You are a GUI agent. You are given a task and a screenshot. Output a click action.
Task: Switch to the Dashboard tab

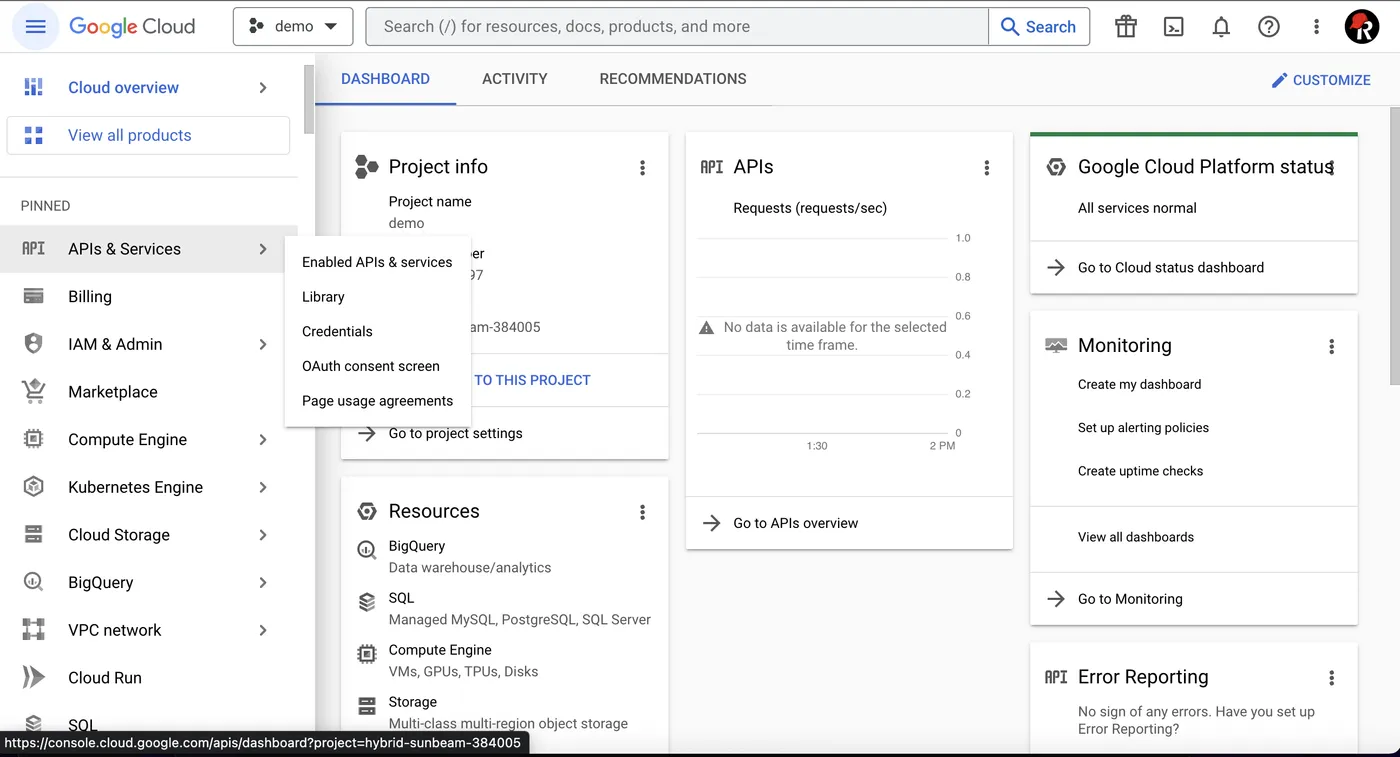point(385,79)
